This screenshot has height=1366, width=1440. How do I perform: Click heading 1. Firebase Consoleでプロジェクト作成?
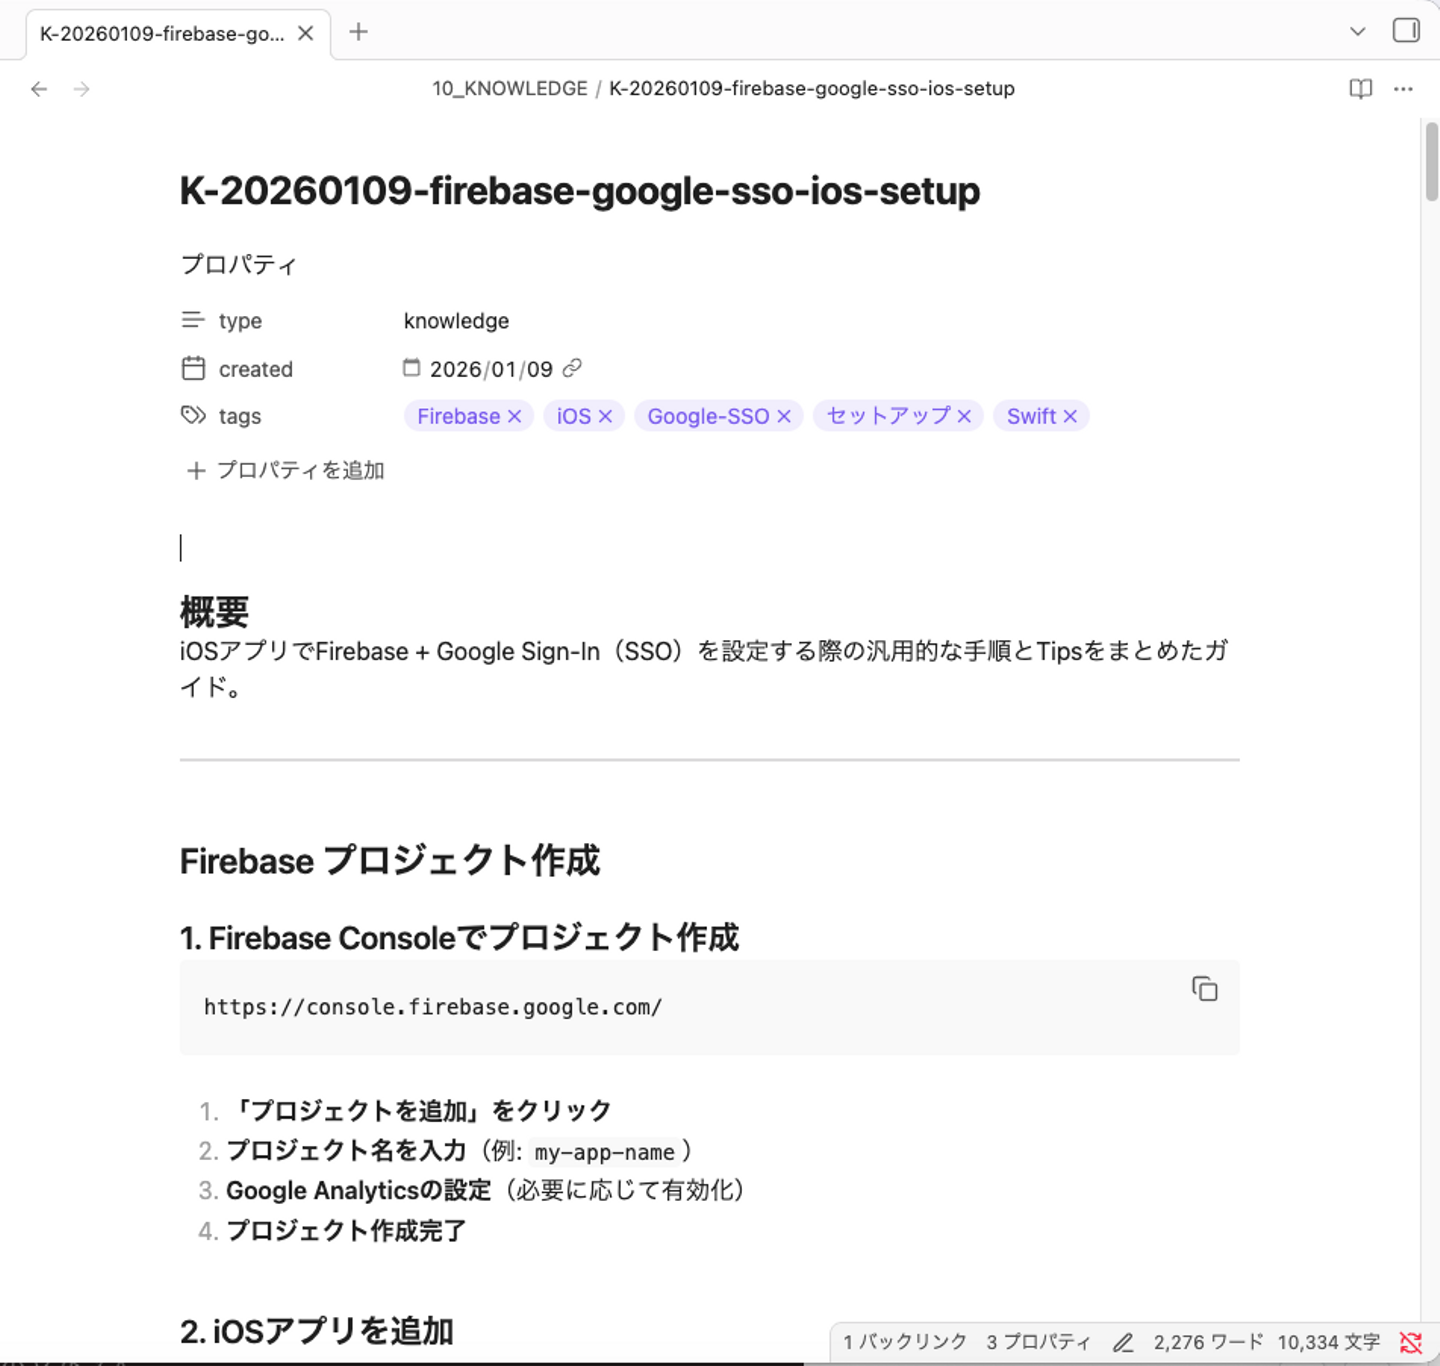click(459, 938)
